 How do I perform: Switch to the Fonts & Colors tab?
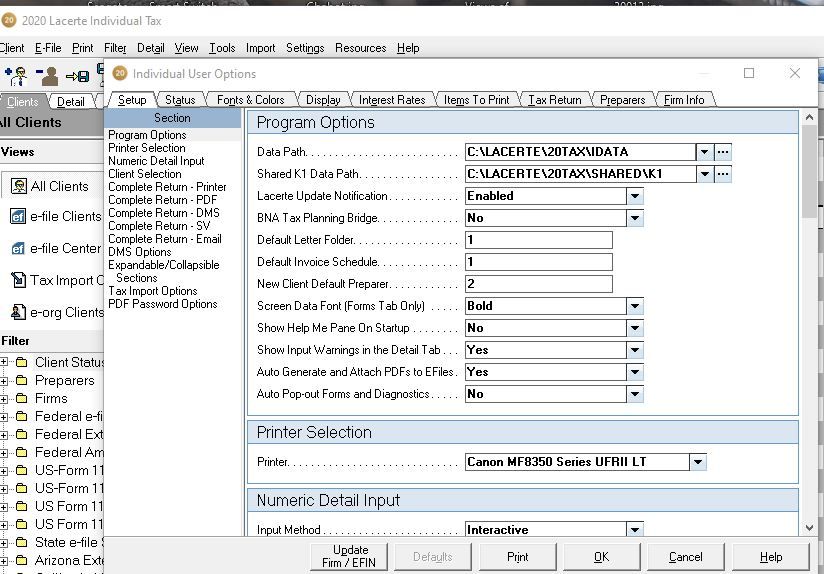coord(251,100)
